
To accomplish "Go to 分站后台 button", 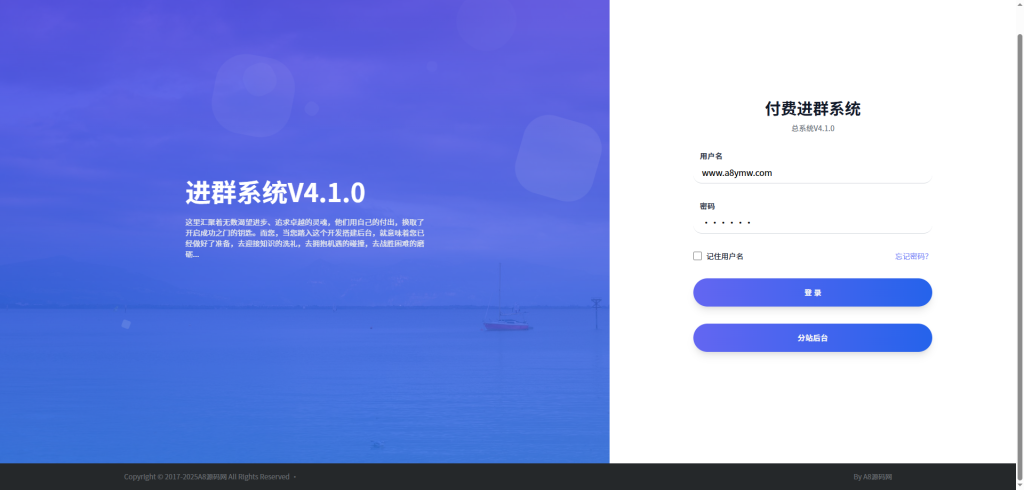I will tap(812, 338).
